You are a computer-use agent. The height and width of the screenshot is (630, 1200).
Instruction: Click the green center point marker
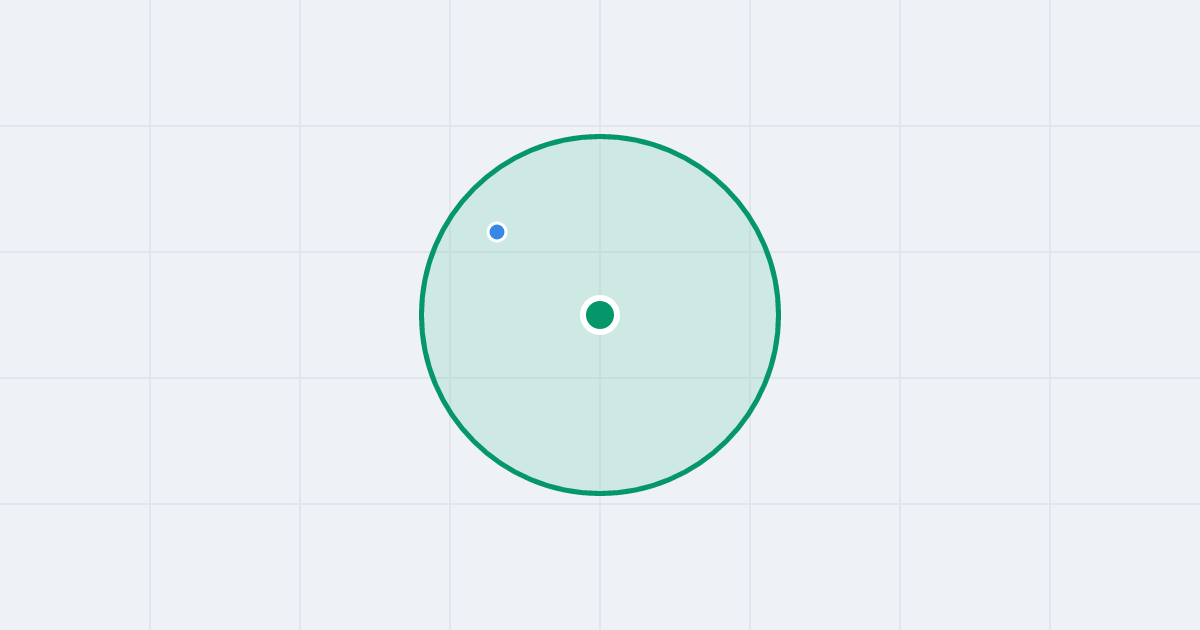[x=600, y=315]
